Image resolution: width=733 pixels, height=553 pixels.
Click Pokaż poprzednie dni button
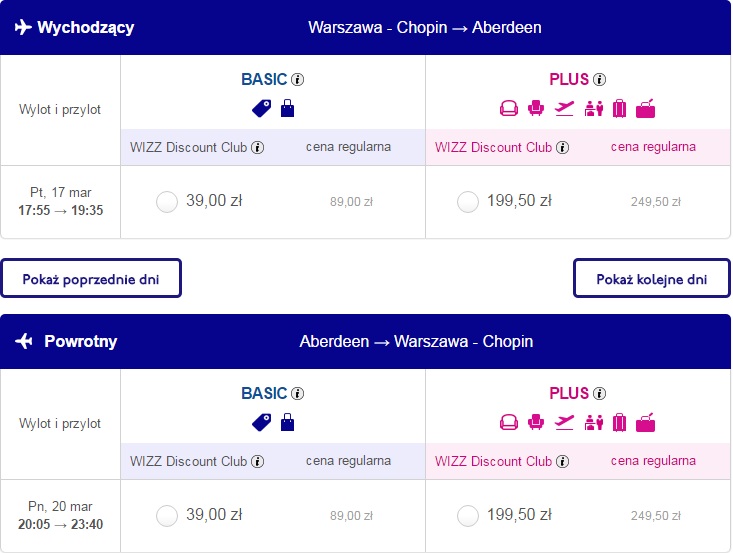tap(91, 279)
